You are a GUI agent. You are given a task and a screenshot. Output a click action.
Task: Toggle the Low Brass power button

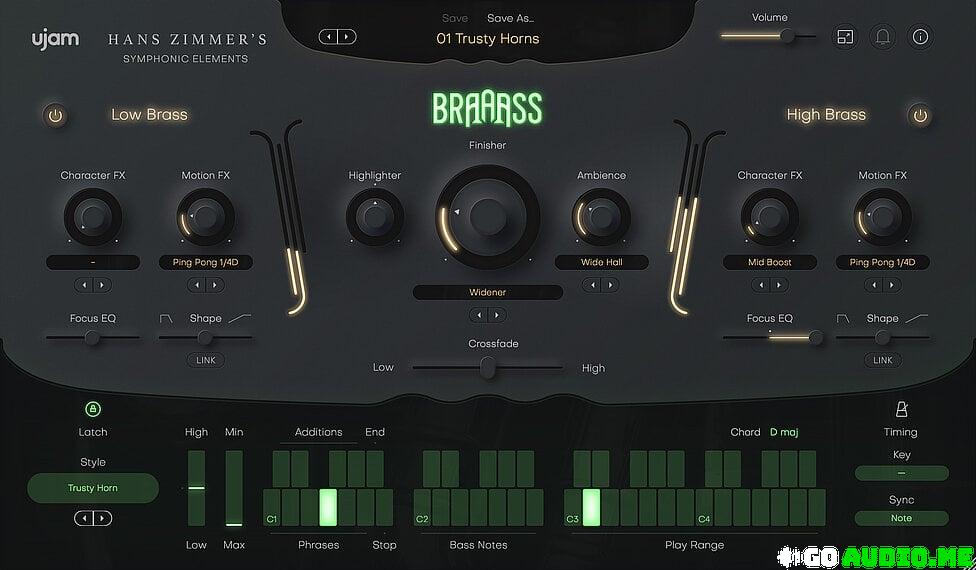[x=56, y=115]
